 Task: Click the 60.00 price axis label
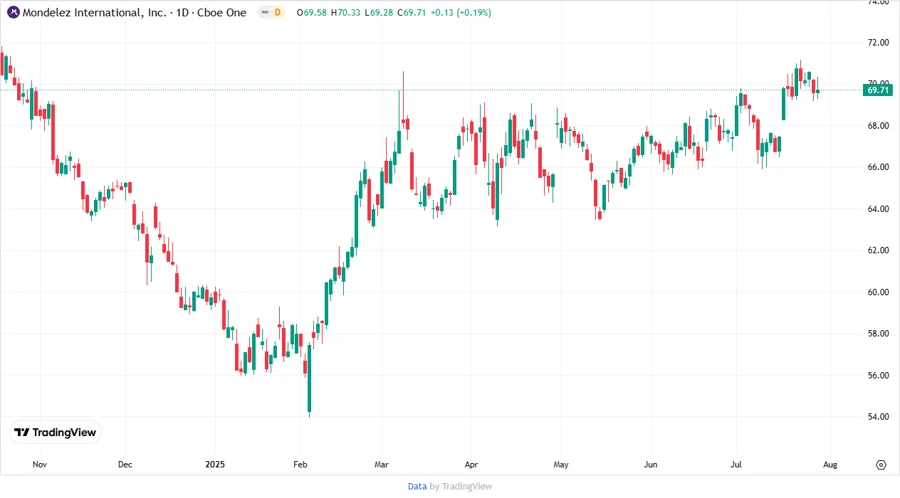click(878, 292)
